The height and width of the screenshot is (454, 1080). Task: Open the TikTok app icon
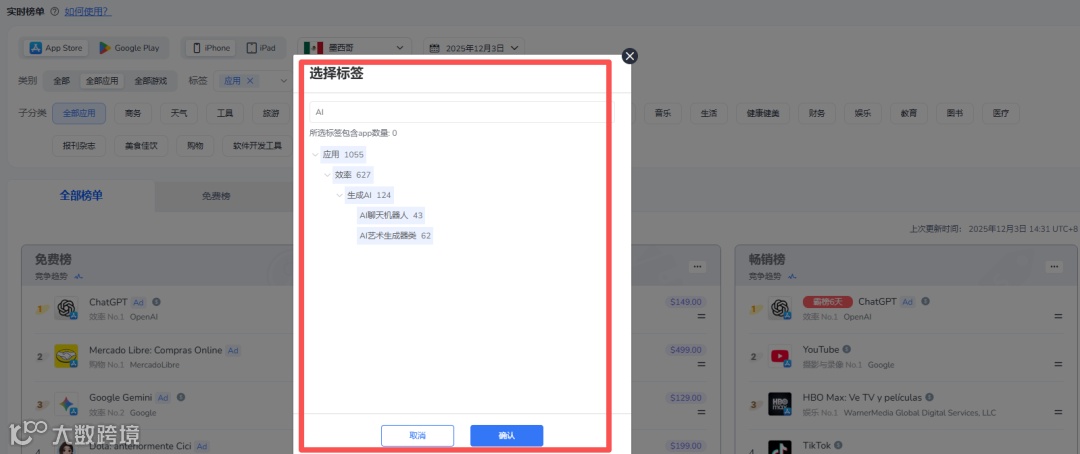[780, 447]
